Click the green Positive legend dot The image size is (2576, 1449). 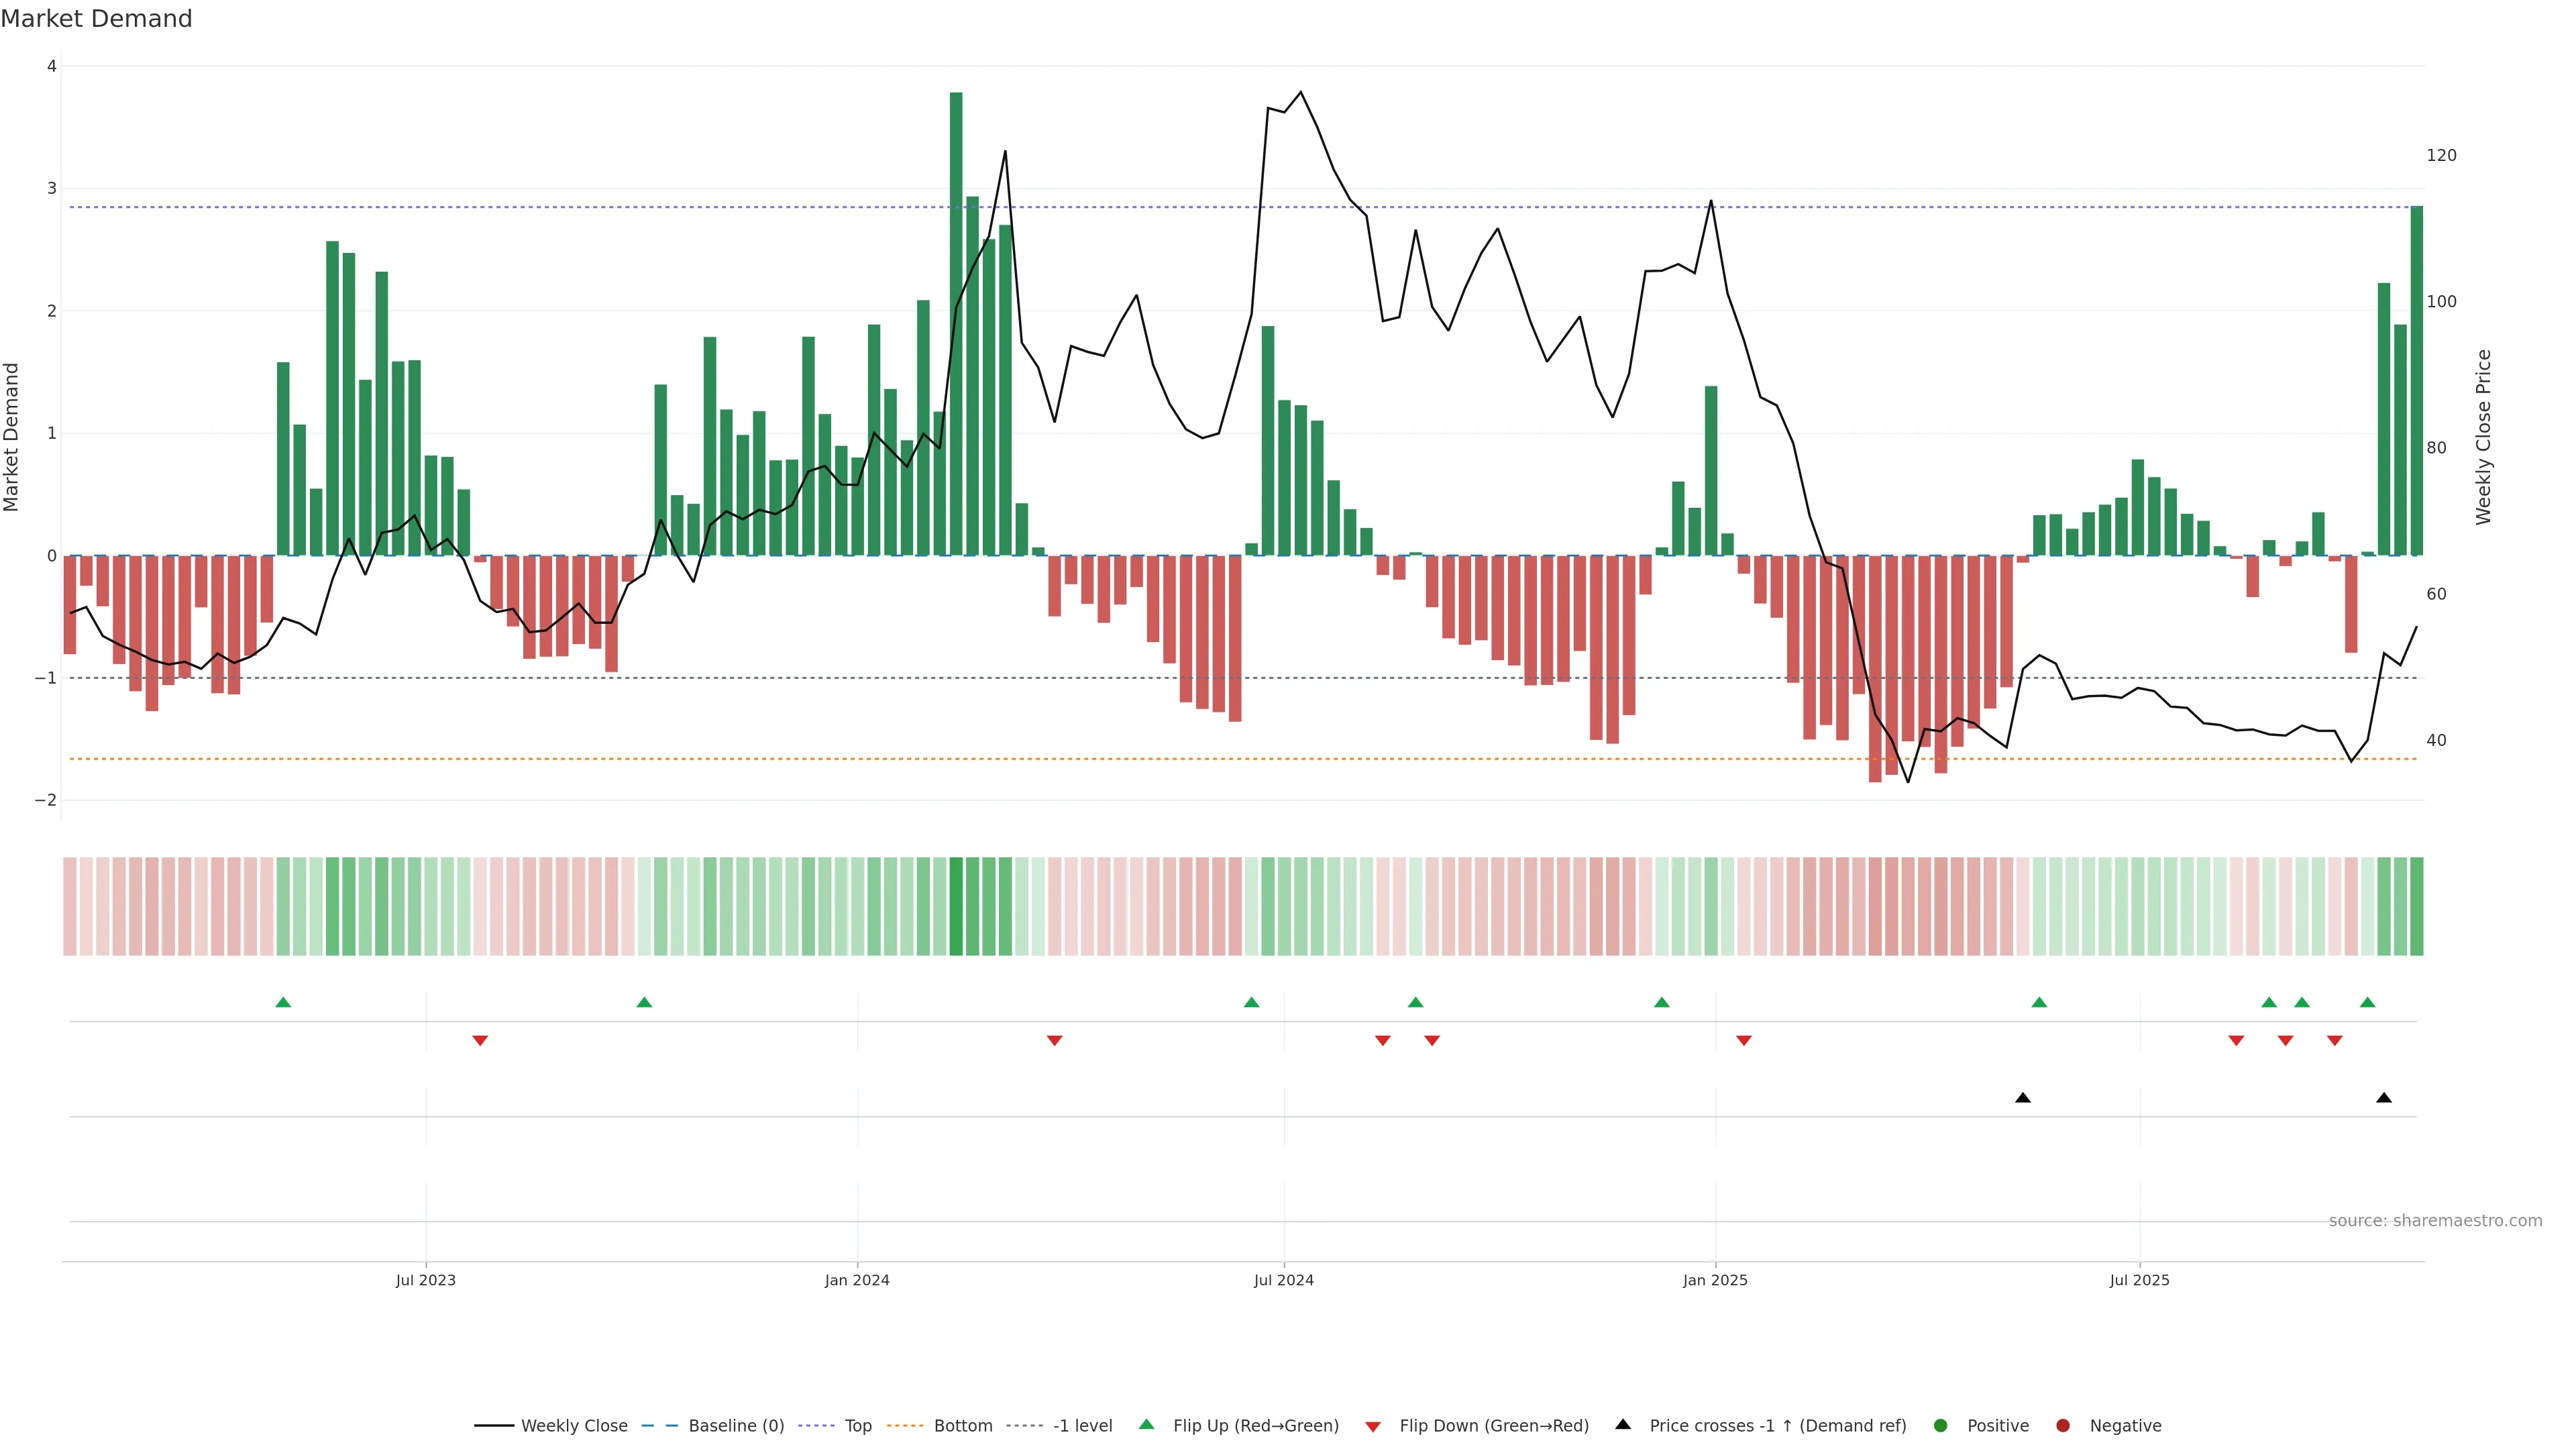[1941, 1426]
